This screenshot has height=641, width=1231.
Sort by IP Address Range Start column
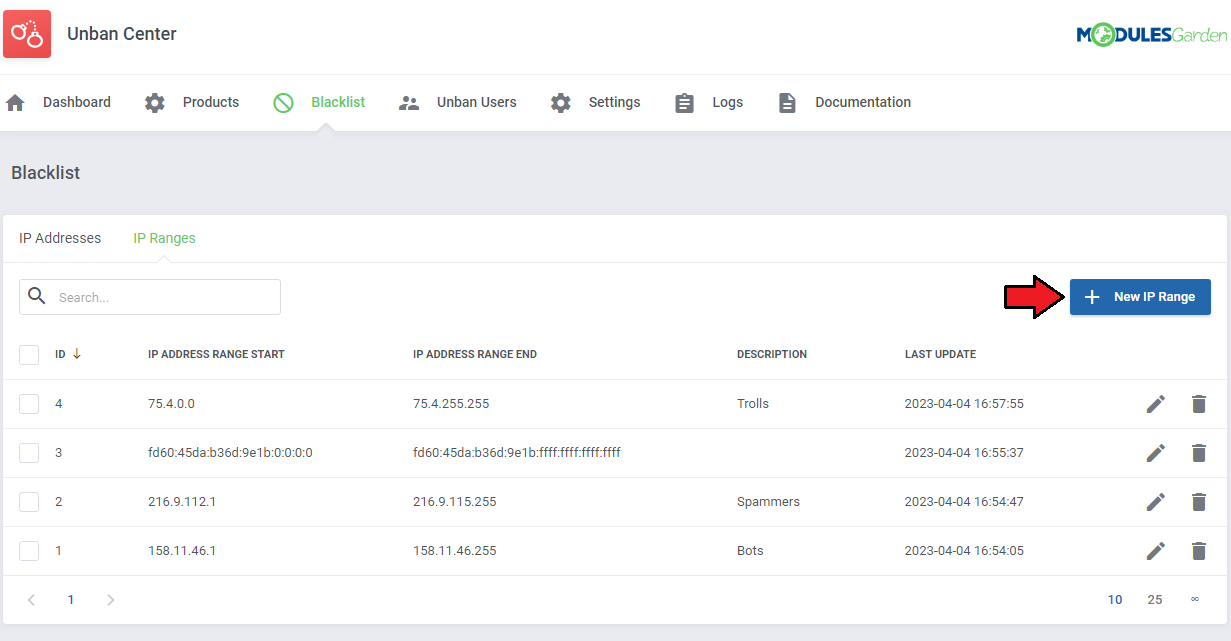pos(216,354)
